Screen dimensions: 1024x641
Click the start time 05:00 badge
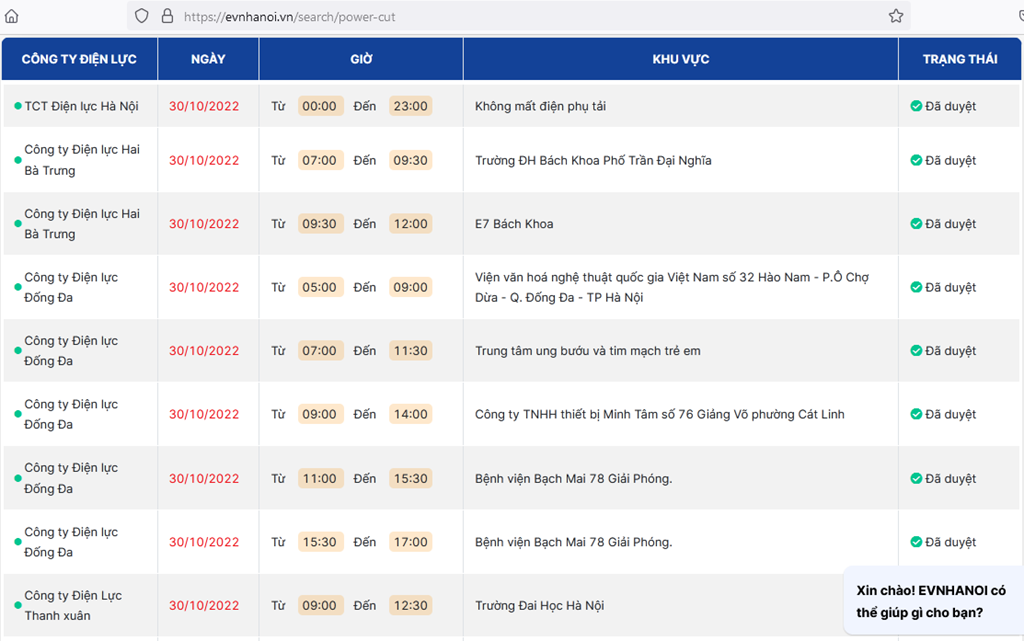pos(320,287)
